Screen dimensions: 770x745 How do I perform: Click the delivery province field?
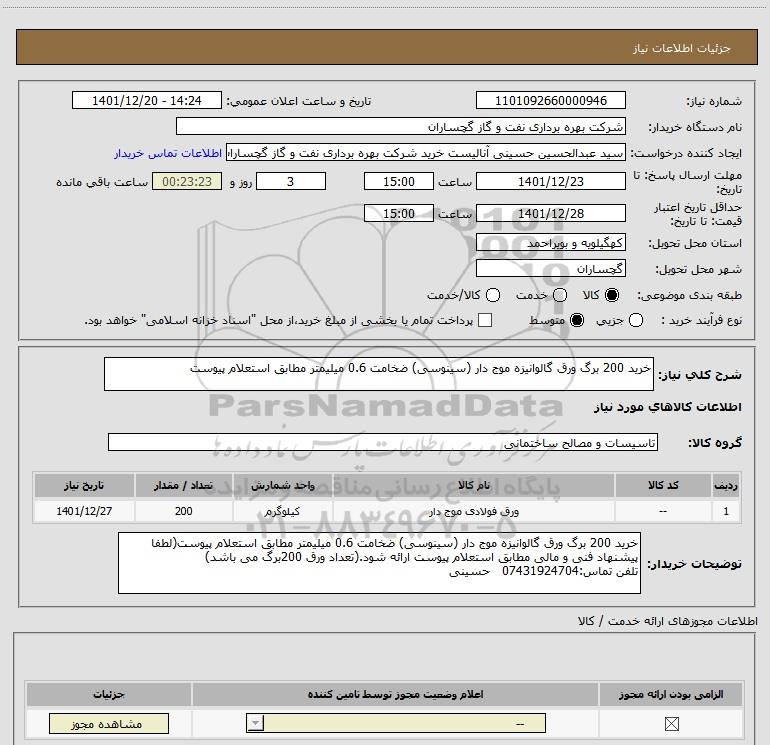tap(550, 243)
